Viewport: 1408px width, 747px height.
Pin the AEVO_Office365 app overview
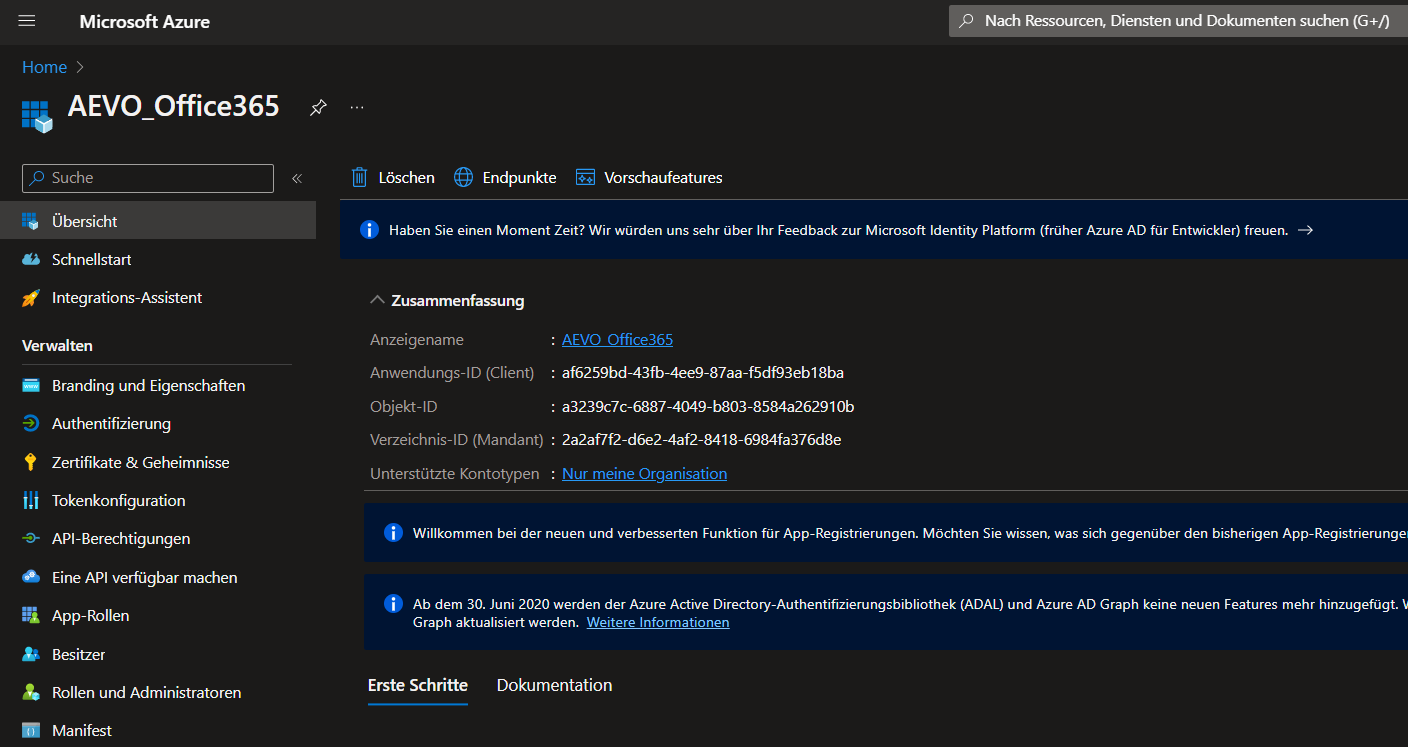[318, 107]
